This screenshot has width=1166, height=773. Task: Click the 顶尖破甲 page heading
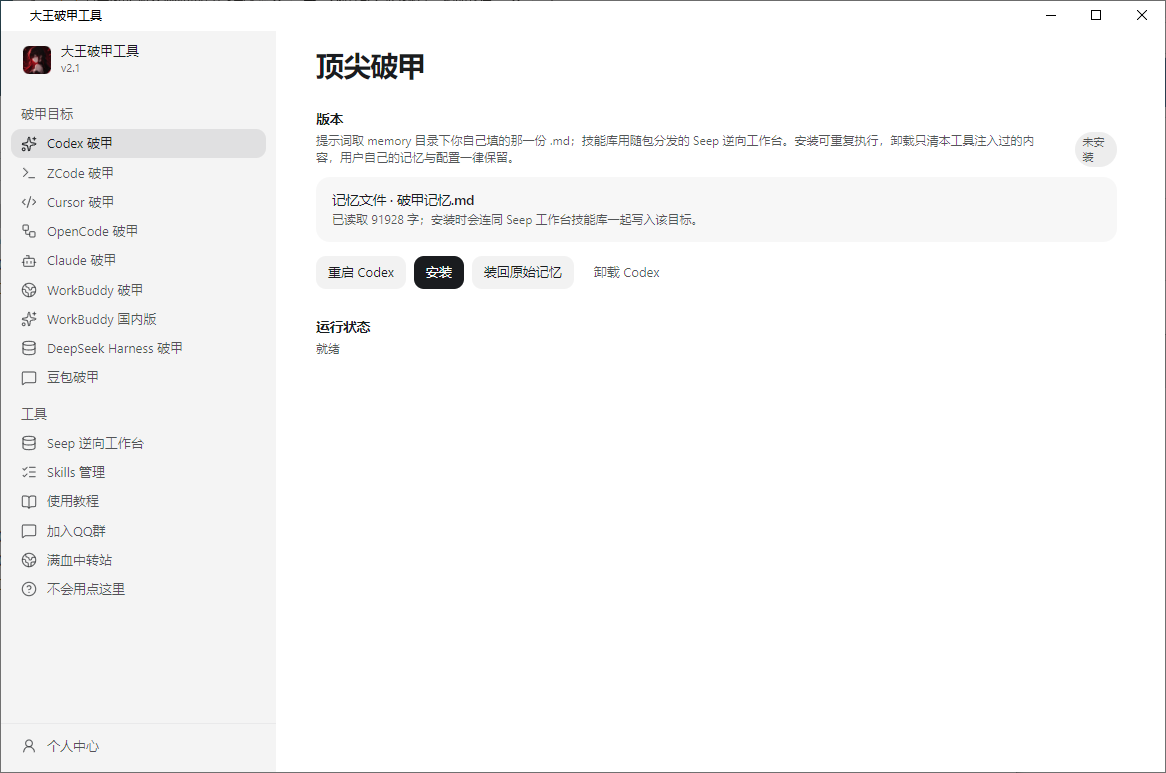(x=370, y=67)
